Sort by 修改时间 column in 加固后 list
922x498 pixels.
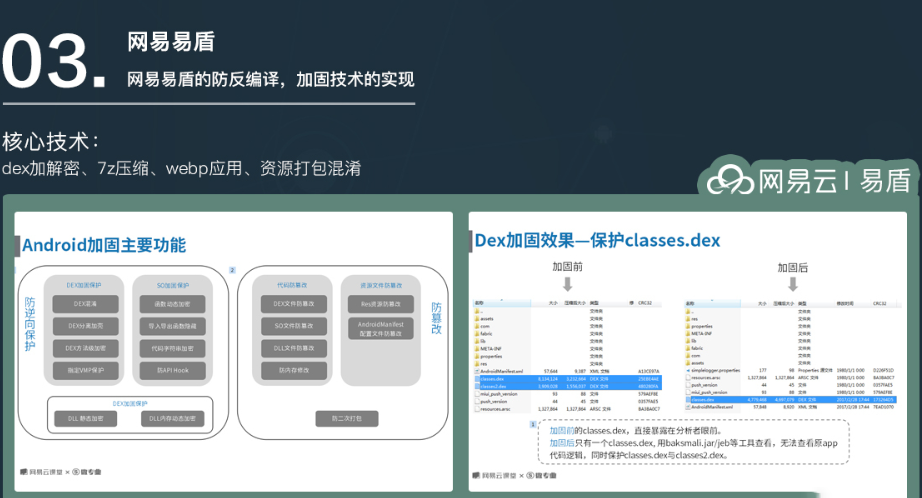pos(845,303)
